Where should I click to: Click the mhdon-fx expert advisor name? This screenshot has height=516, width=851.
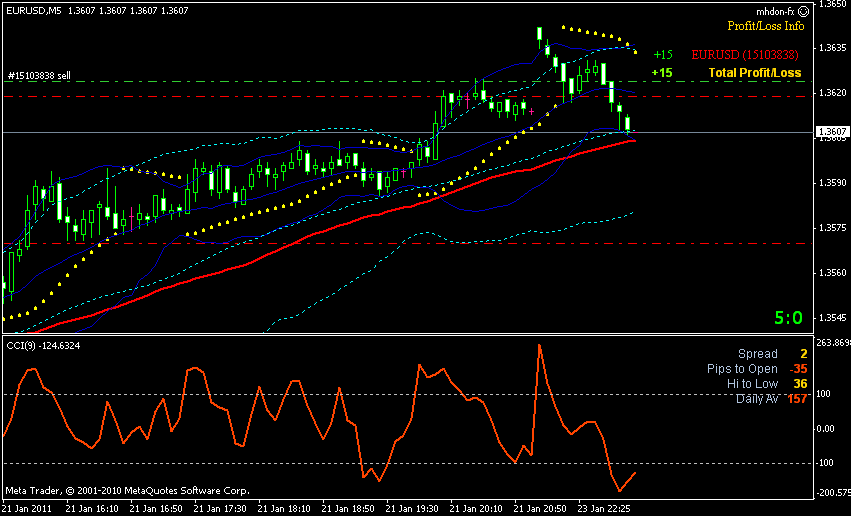[776, 11]
